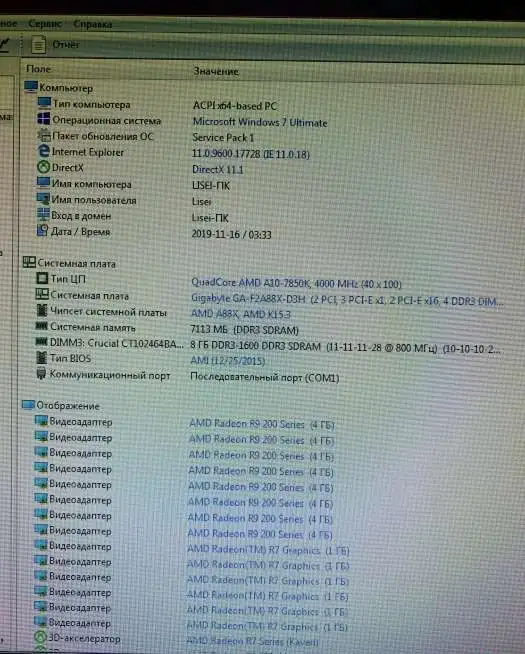Image resolution: width=525 pixels, height=654 pixels.
Task: Click the 3D-акселератор row icon
Action: click(40, 637)
